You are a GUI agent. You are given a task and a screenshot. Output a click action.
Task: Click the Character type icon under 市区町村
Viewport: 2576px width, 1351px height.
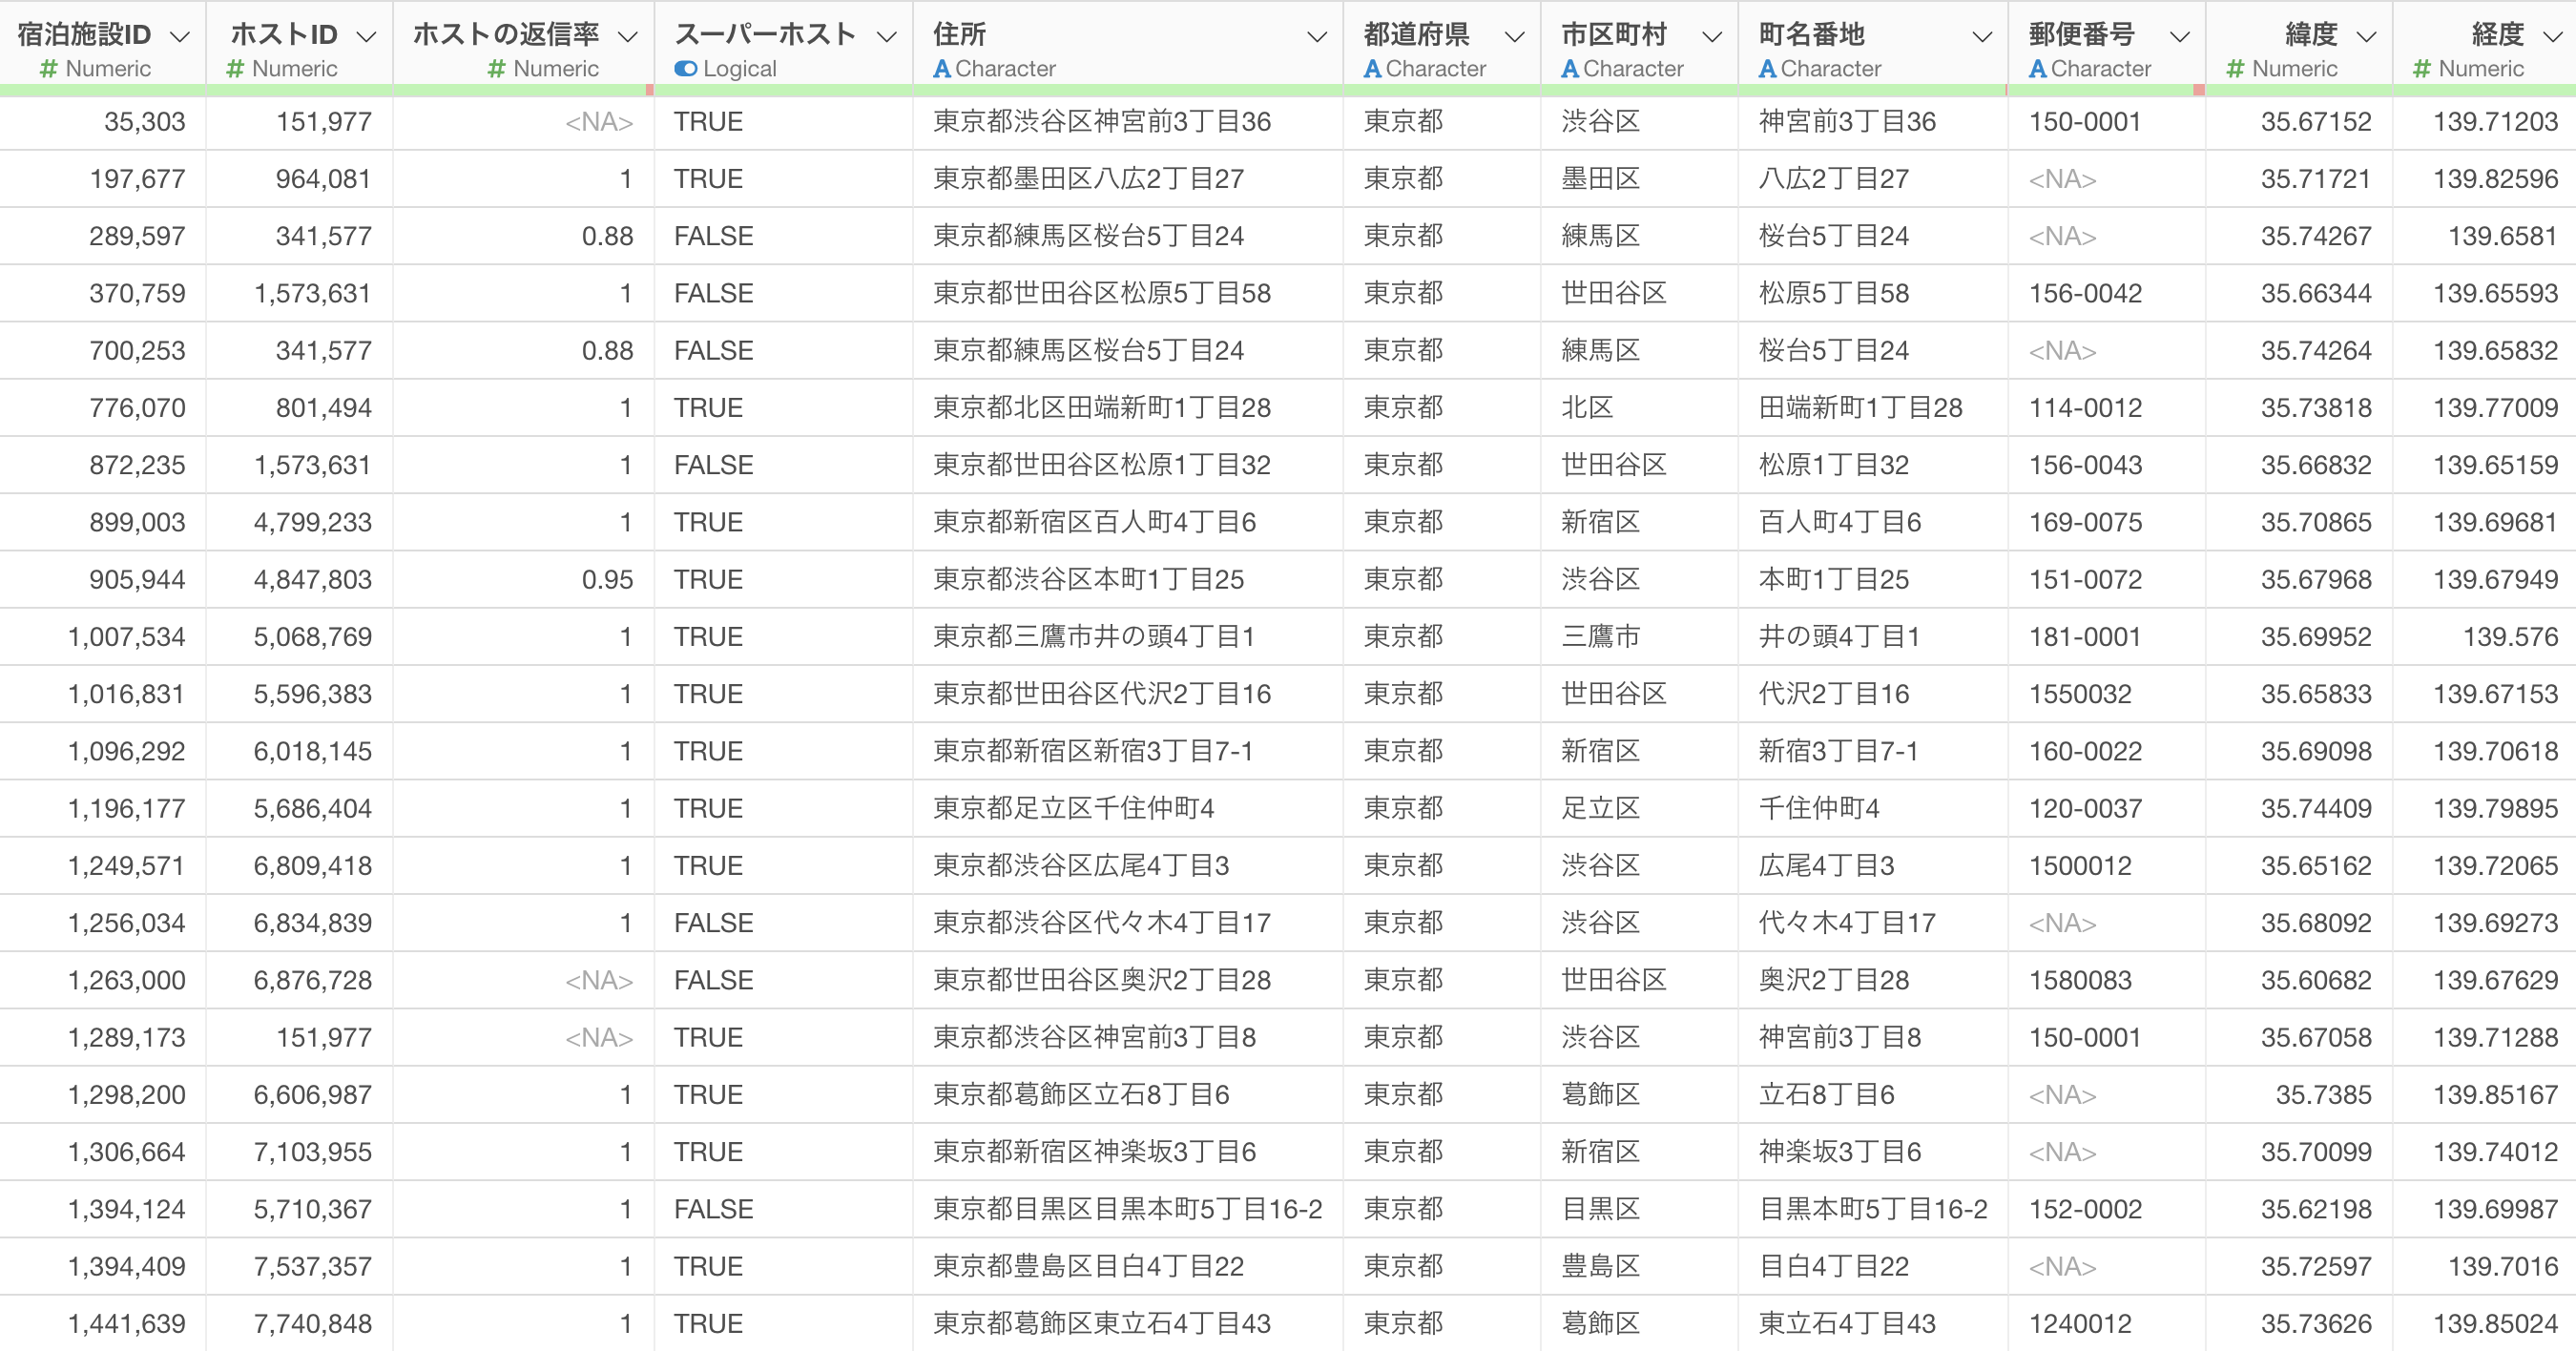click(1570, 69)
